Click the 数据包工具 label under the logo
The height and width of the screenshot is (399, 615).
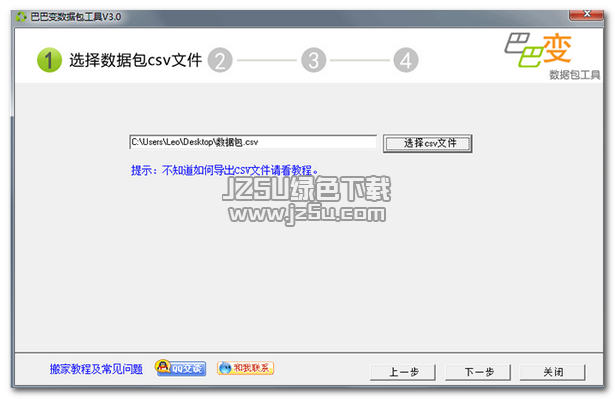(574, 75)
